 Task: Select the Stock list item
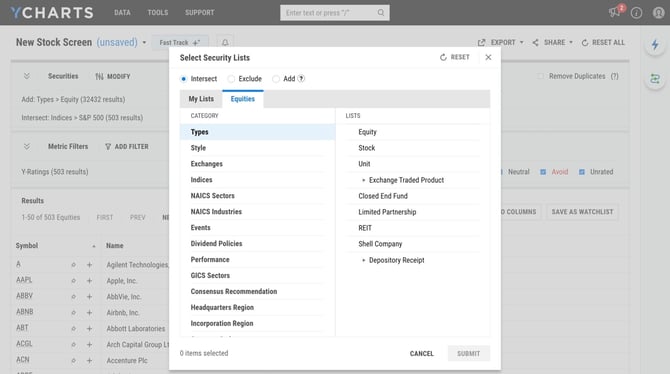coord(413,148)
